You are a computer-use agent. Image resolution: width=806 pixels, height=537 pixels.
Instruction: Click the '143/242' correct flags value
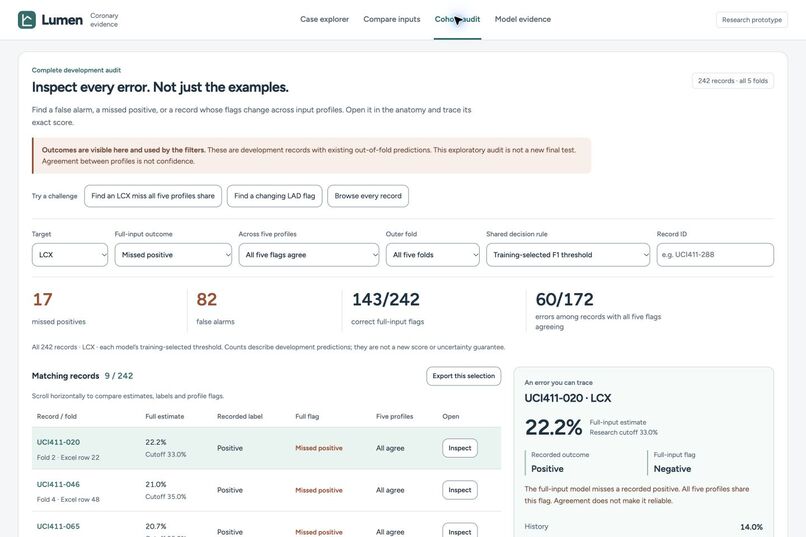coord(386,299)
